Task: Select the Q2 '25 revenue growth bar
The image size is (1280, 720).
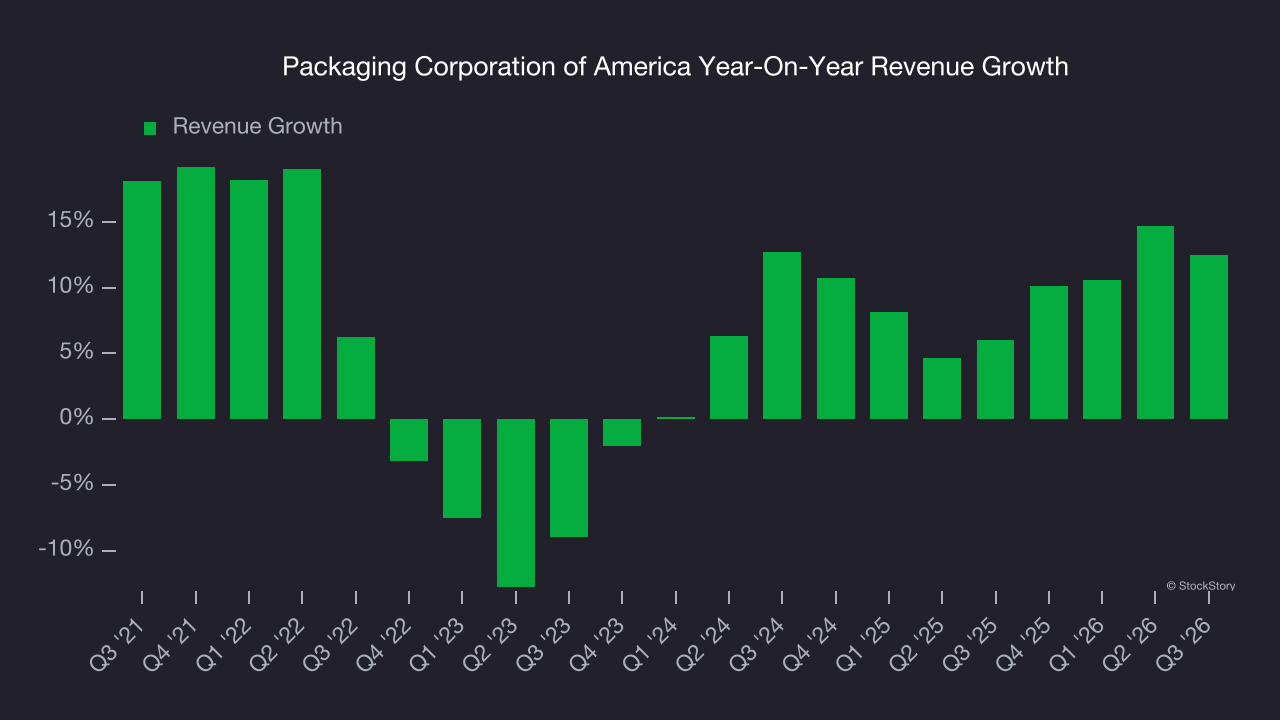Action: 942,388
